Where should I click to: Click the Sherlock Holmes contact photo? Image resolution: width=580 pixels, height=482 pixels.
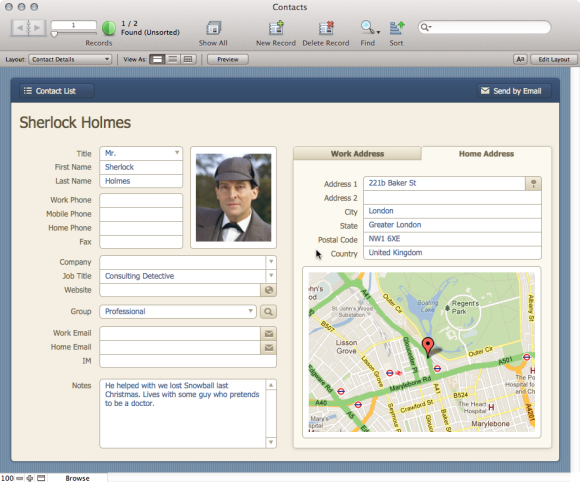(233, 198)
